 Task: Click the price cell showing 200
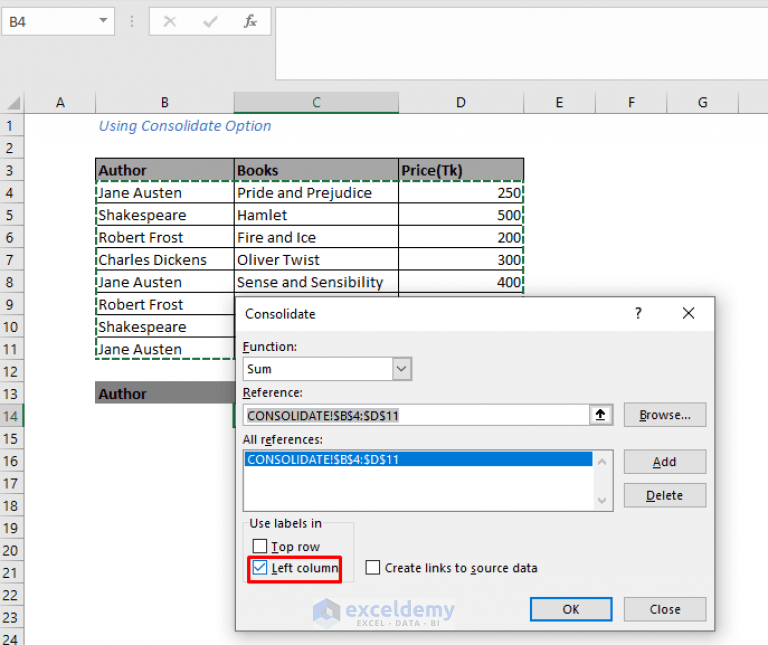click(x=461, y=238)
